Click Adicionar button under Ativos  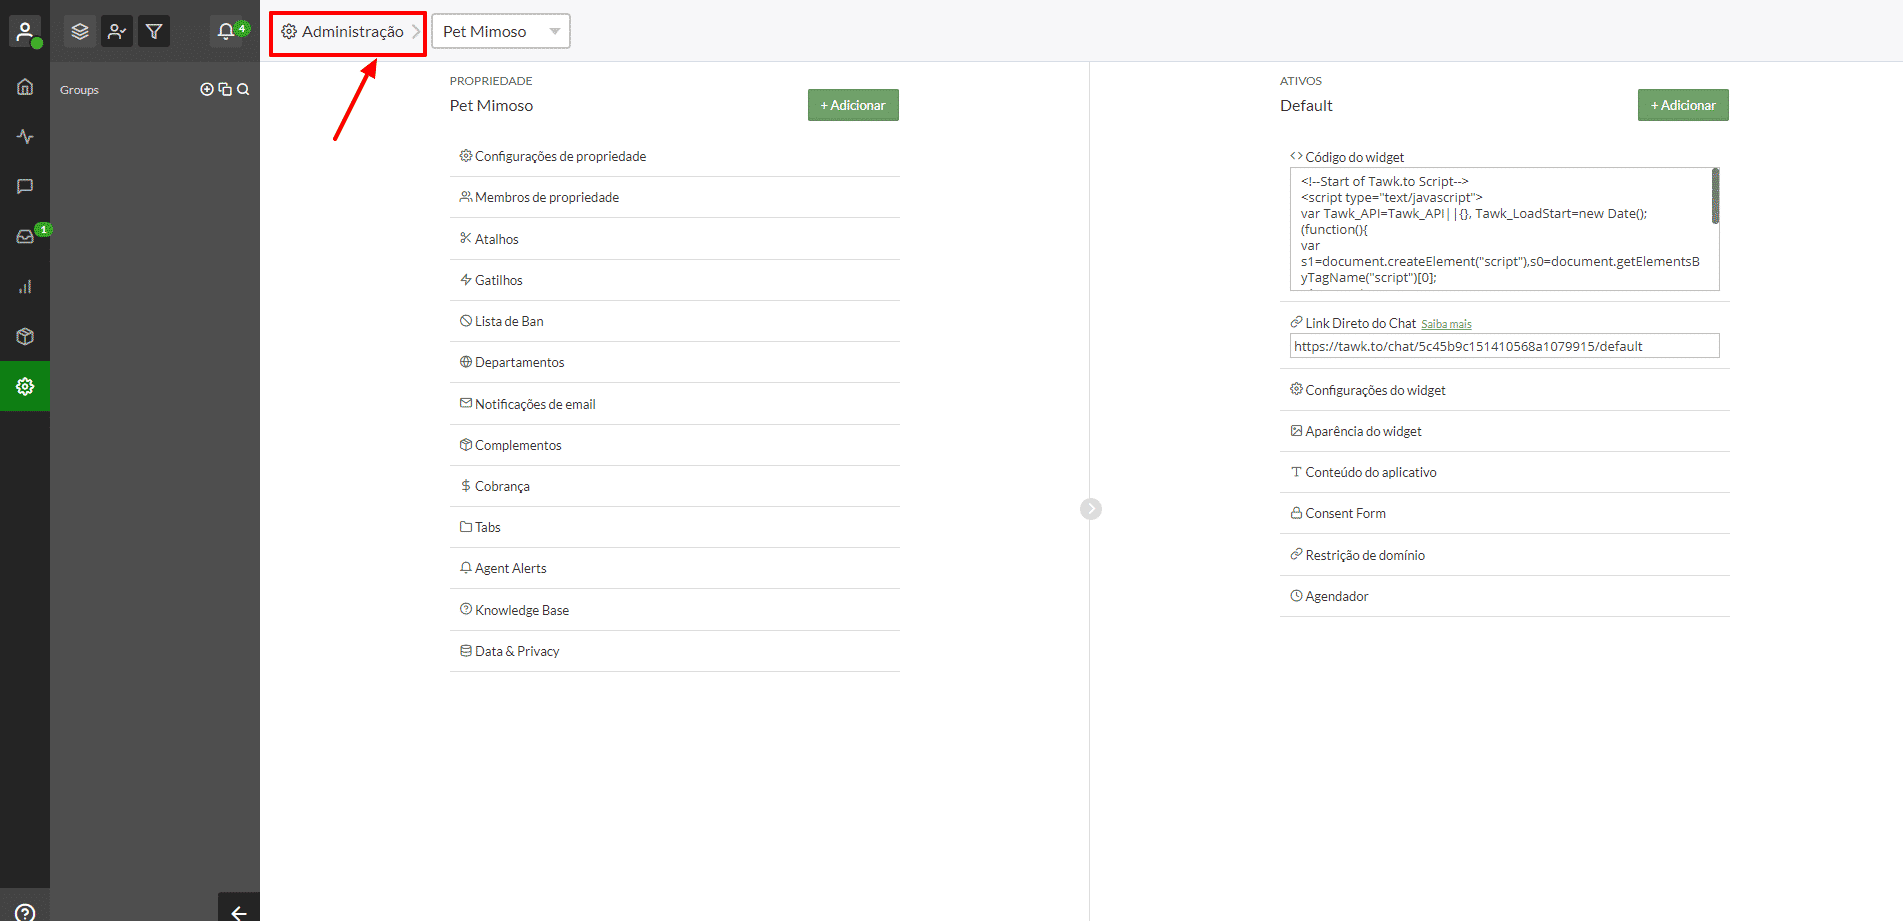pyautogui.click(x=1682, y=105)
